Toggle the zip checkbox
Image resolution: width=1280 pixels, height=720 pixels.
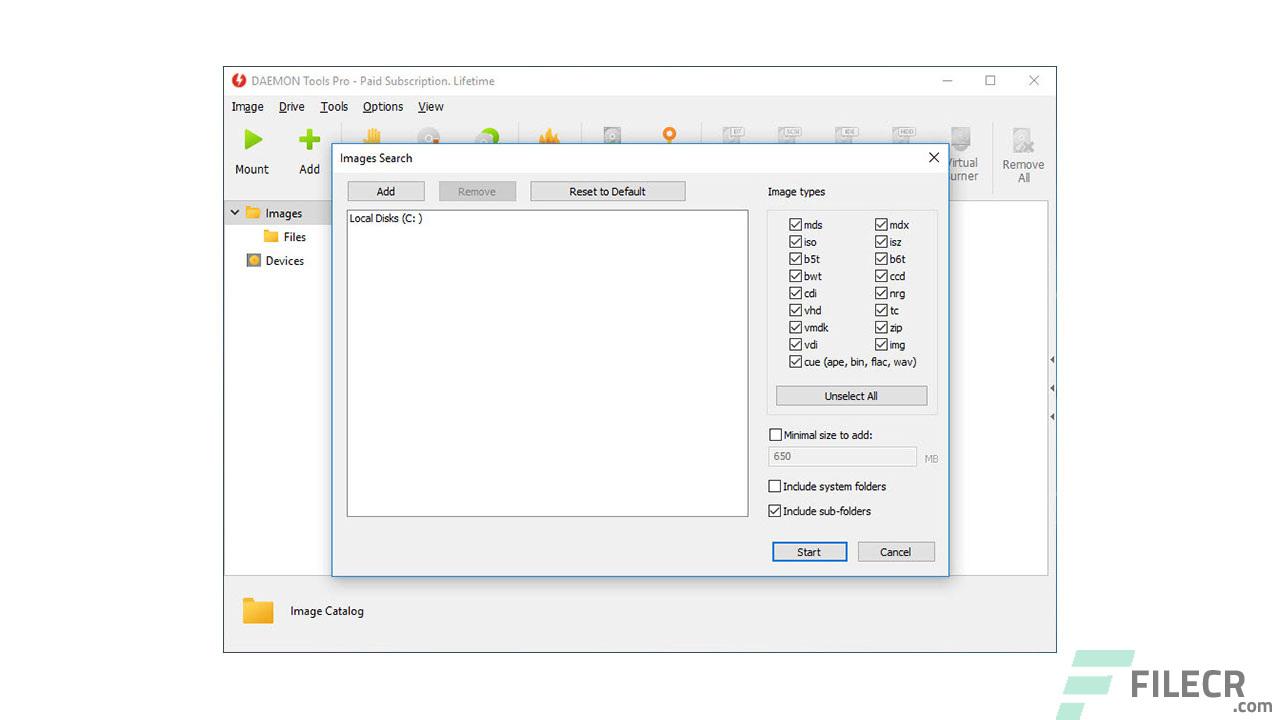(882, 327)
